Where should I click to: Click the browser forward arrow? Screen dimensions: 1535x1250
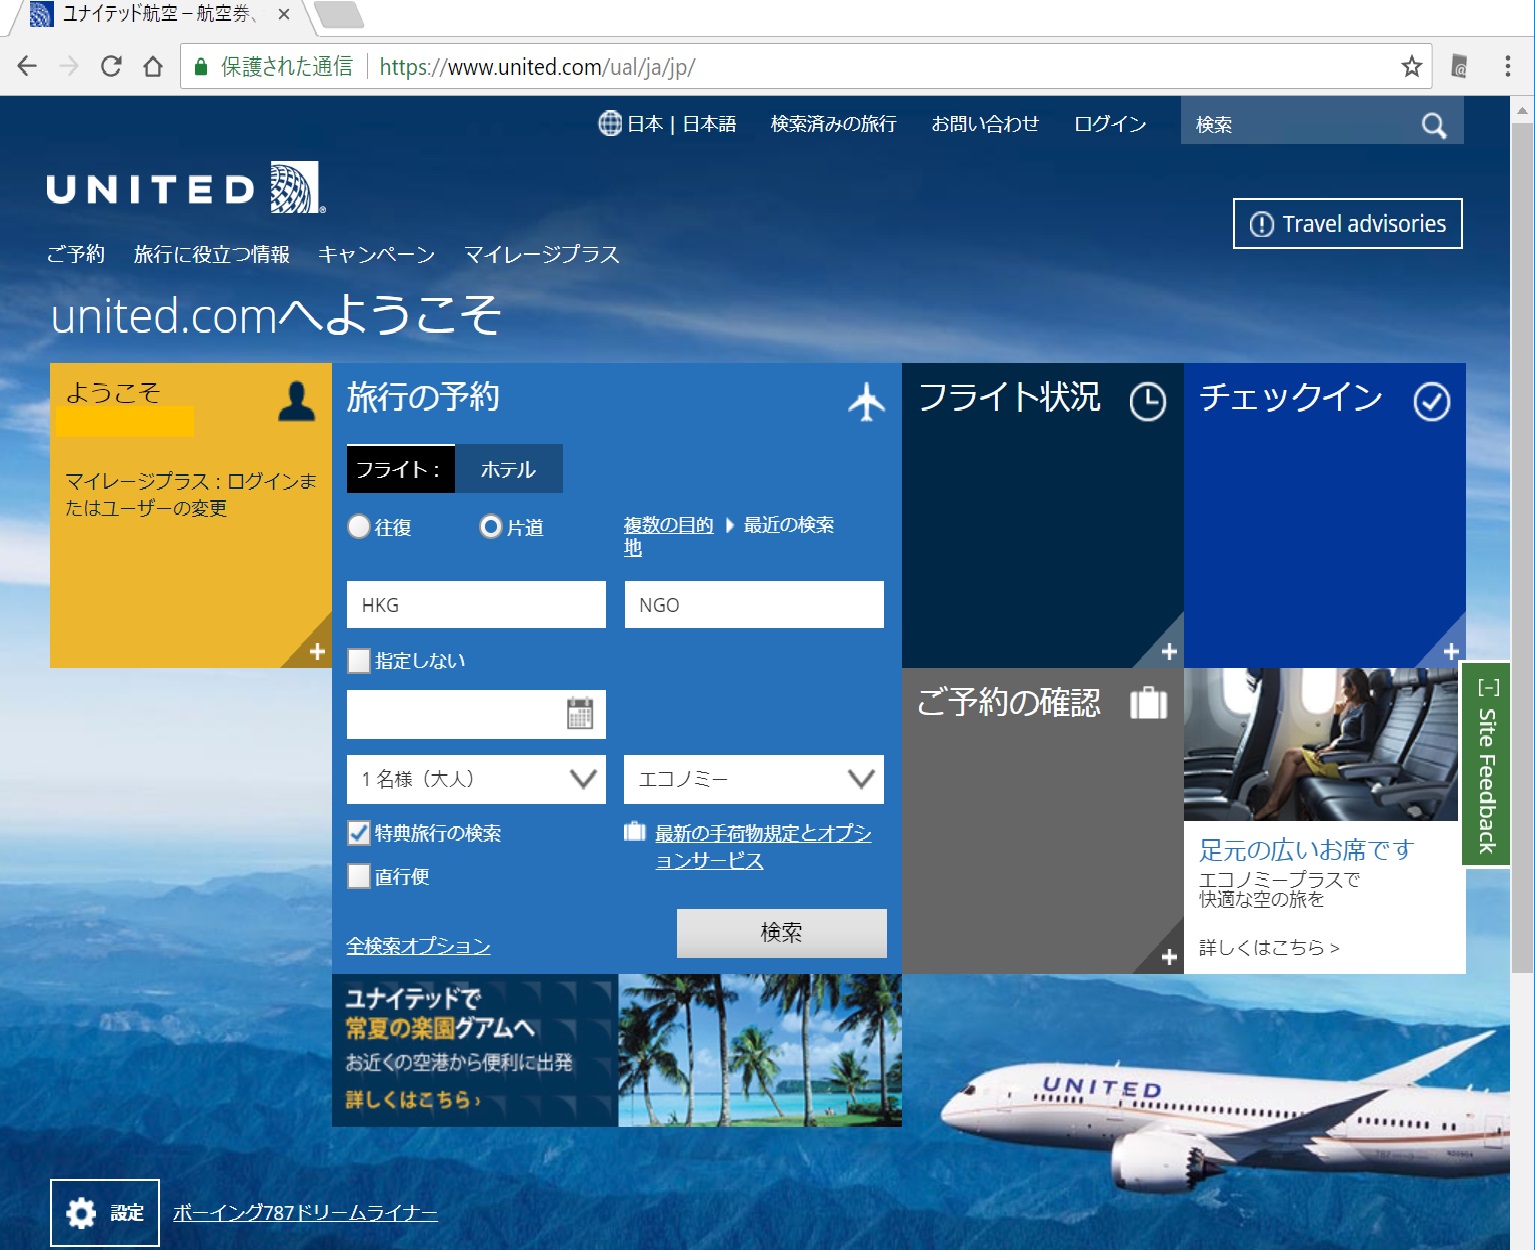(x=69, y=67)
